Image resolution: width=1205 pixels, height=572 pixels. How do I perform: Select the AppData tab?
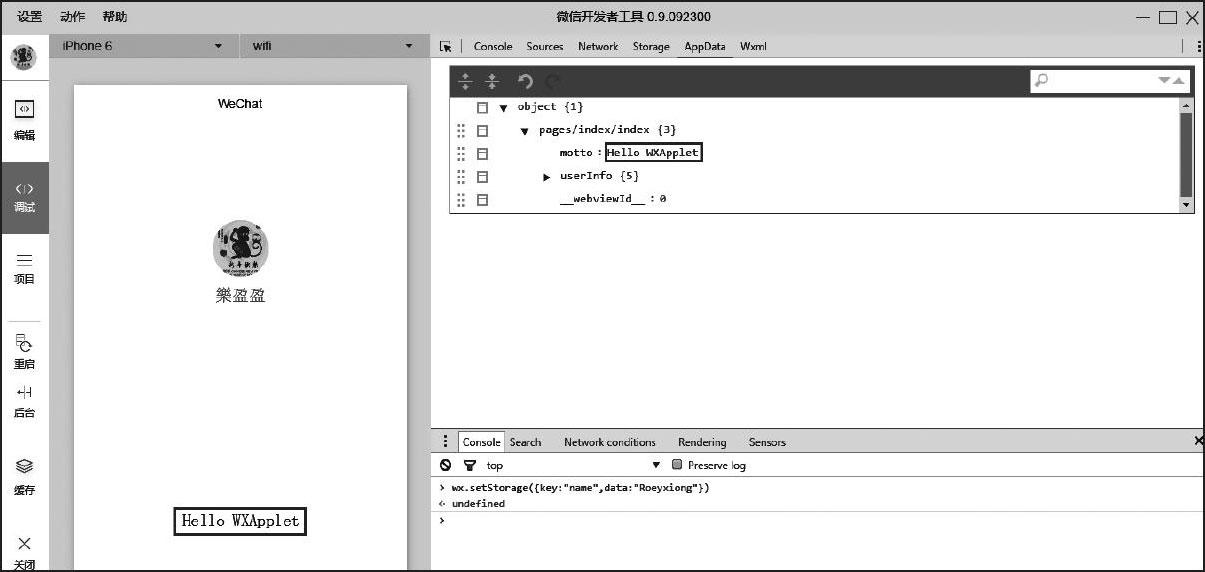pyautogui.click(x=705, y=46)
